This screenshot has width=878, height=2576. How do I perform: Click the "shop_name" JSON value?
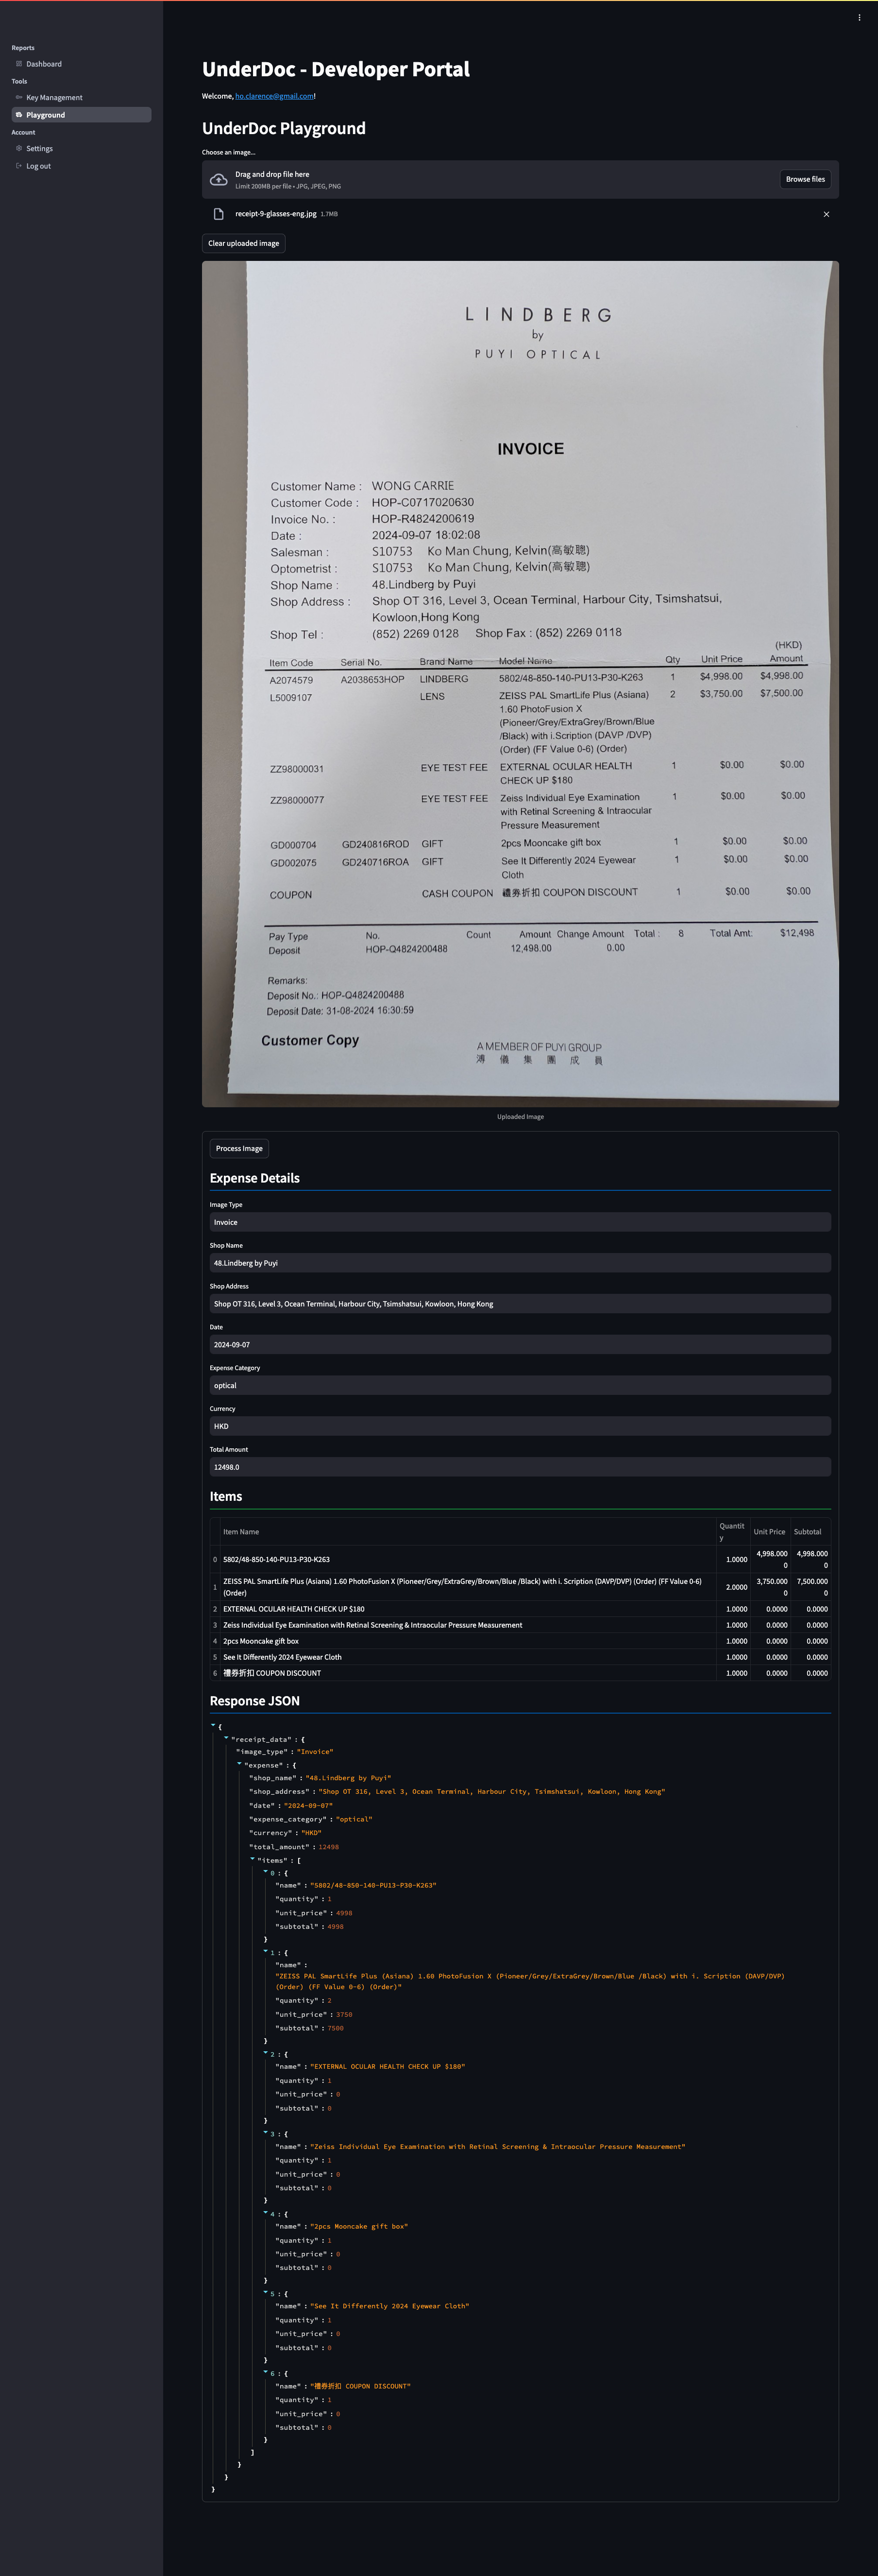tap(348, 1778)
